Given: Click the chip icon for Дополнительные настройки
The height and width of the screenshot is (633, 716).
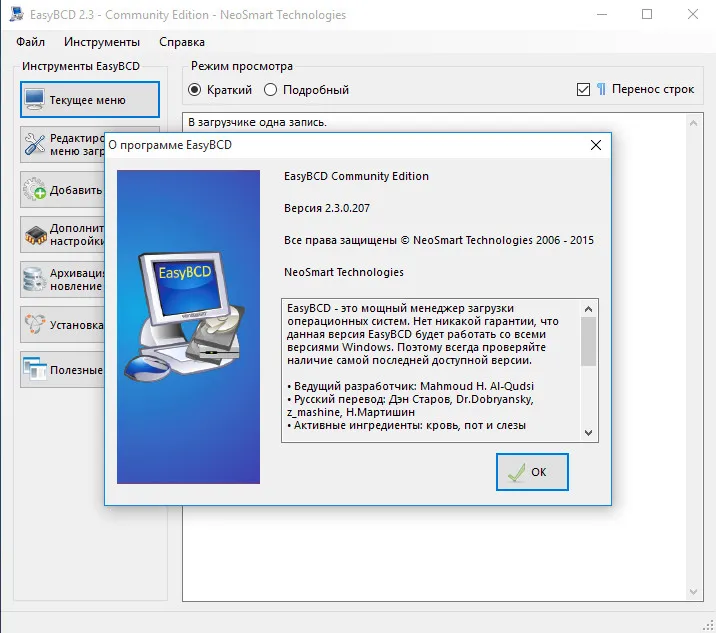Looking at the screenshot, I should [36, 235].
